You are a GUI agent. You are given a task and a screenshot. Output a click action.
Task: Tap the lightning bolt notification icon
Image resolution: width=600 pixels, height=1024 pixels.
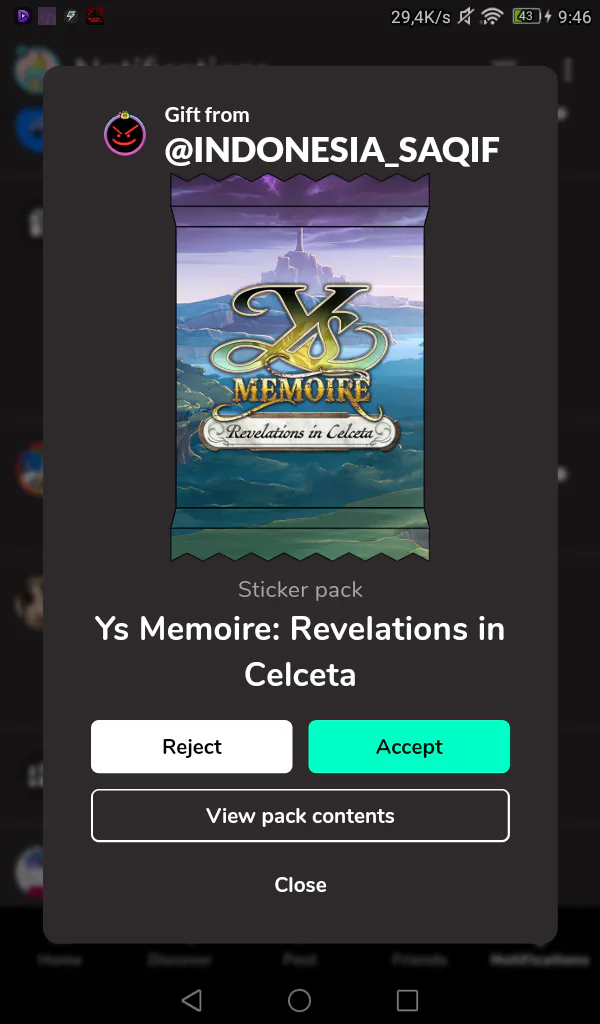pos(71,16)
